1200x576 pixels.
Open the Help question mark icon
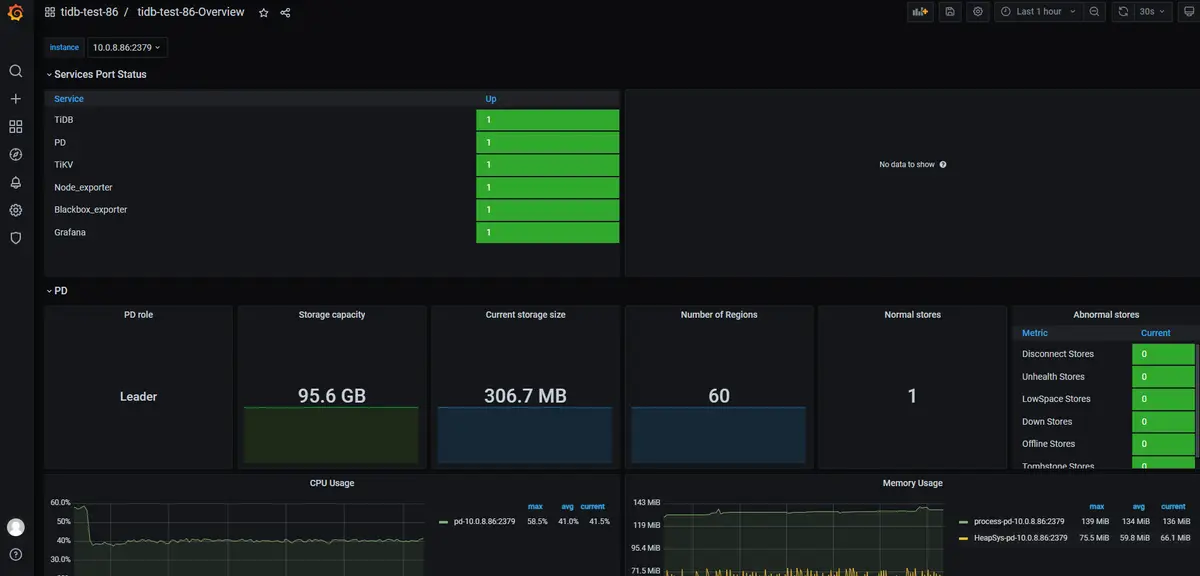point(15,554)
